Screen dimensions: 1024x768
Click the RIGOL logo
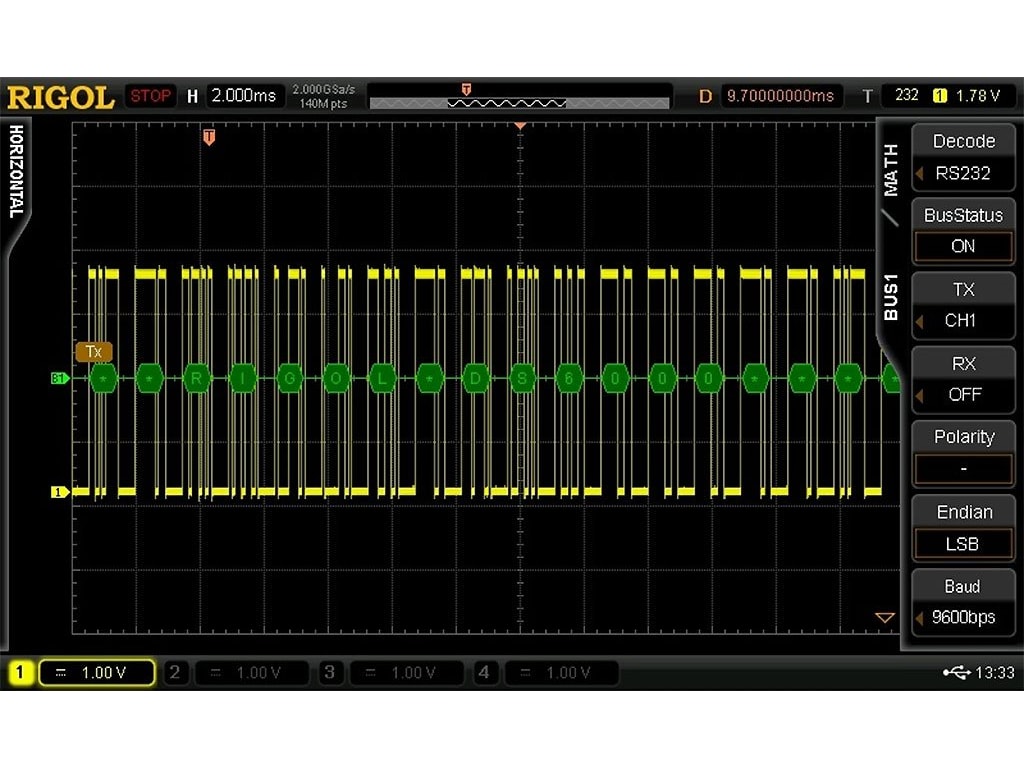pos(60,96)
